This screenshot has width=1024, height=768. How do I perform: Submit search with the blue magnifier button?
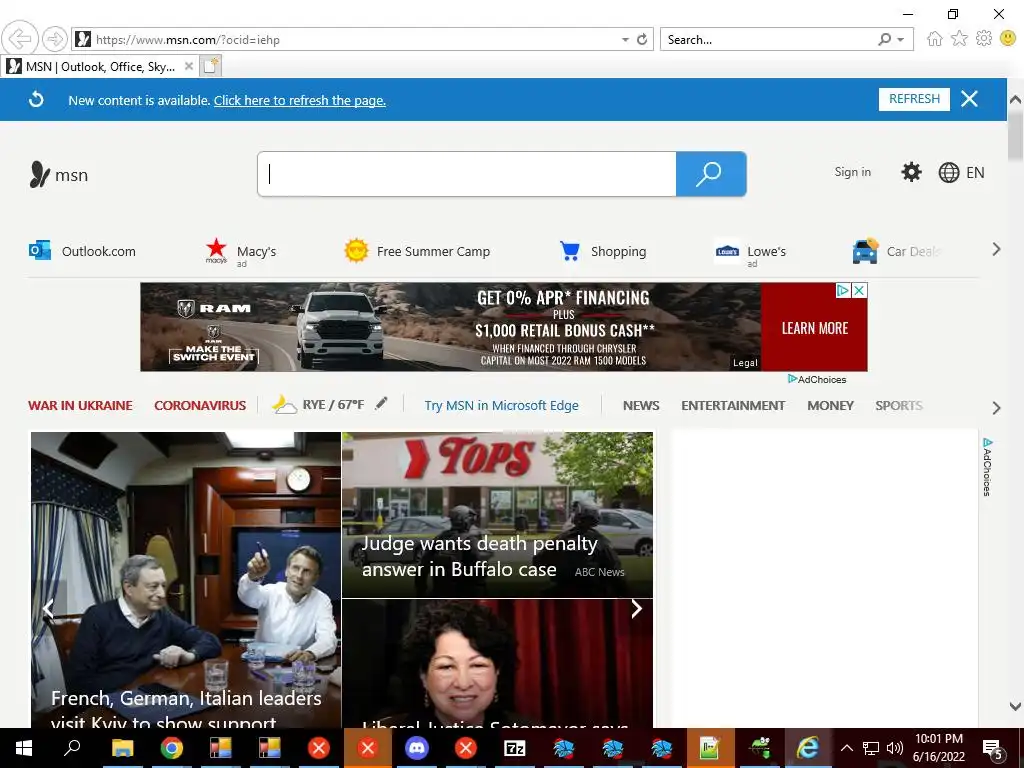(x=711, y=174)
